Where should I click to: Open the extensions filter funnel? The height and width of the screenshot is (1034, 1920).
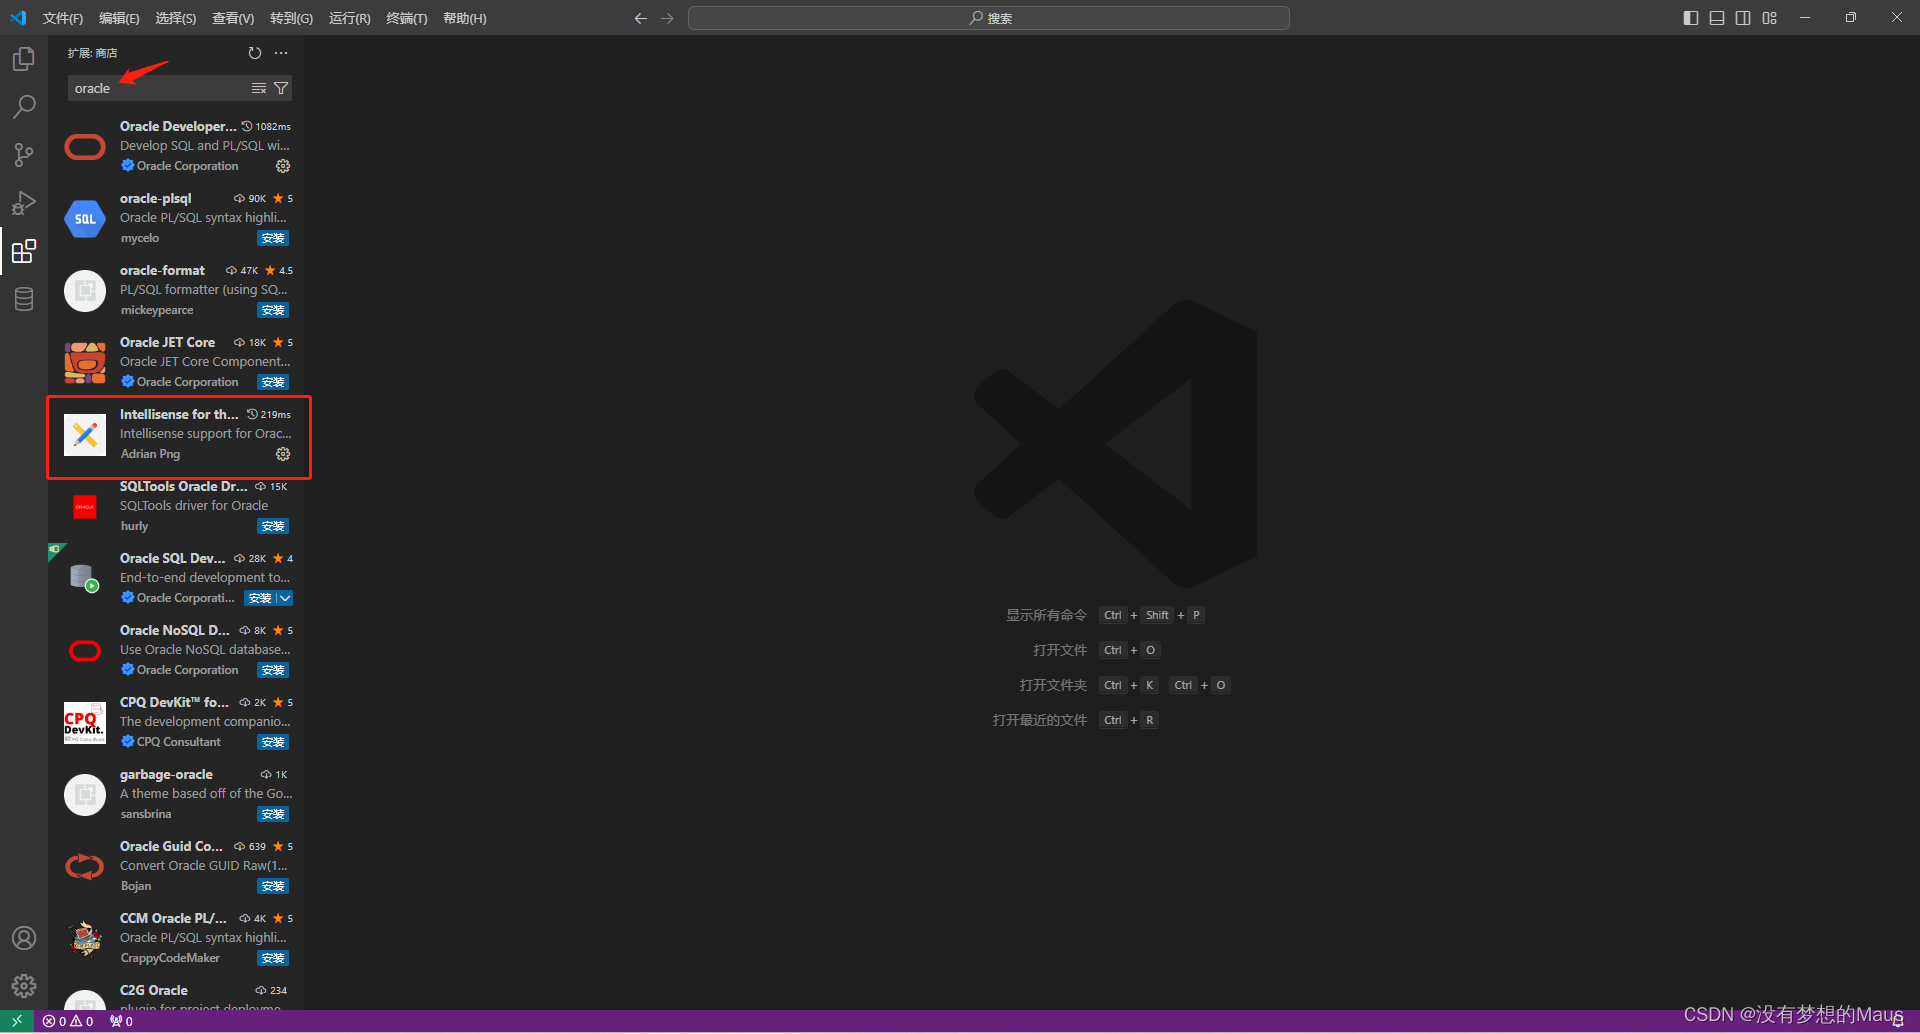coord(281,89)
